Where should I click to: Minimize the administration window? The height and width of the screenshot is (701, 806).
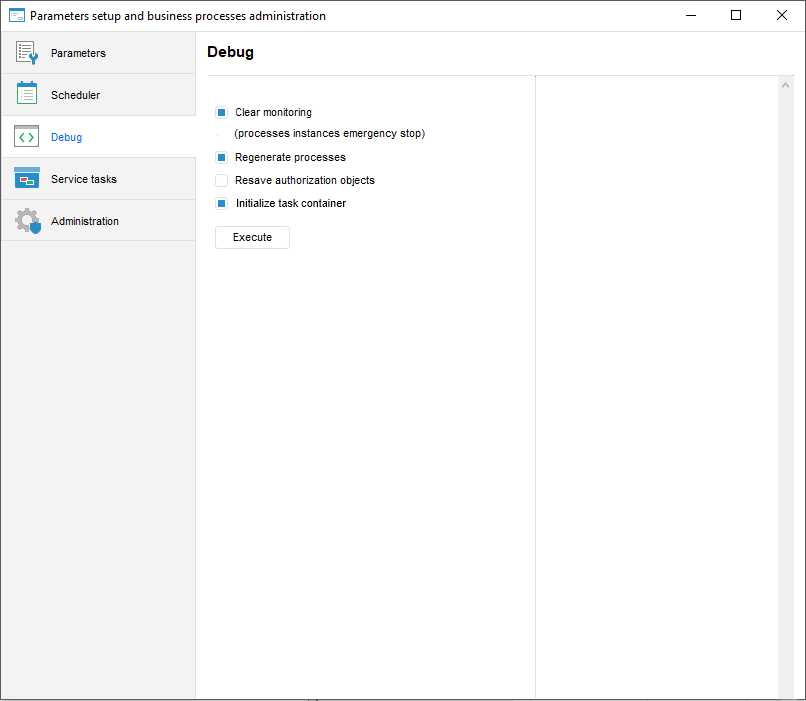click(690, 16)
